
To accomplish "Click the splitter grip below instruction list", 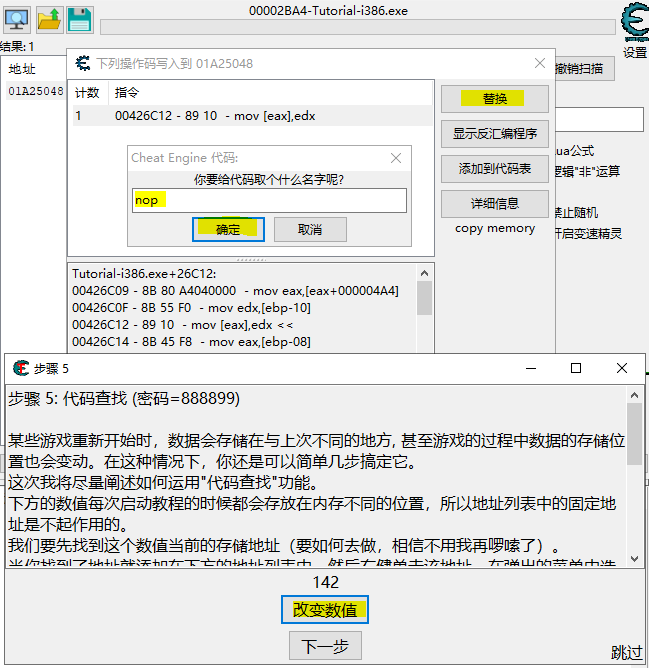I will click(251, 259).
